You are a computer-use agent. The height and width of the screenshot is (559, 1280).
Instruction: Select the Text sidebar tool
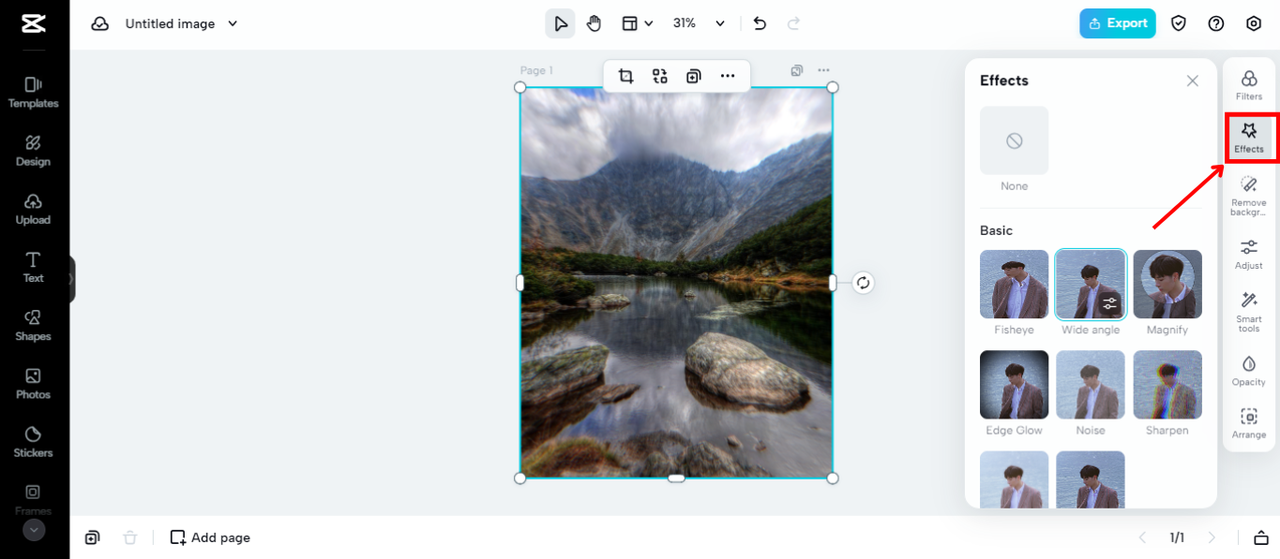pyautogui.click(x=33, y=267)
